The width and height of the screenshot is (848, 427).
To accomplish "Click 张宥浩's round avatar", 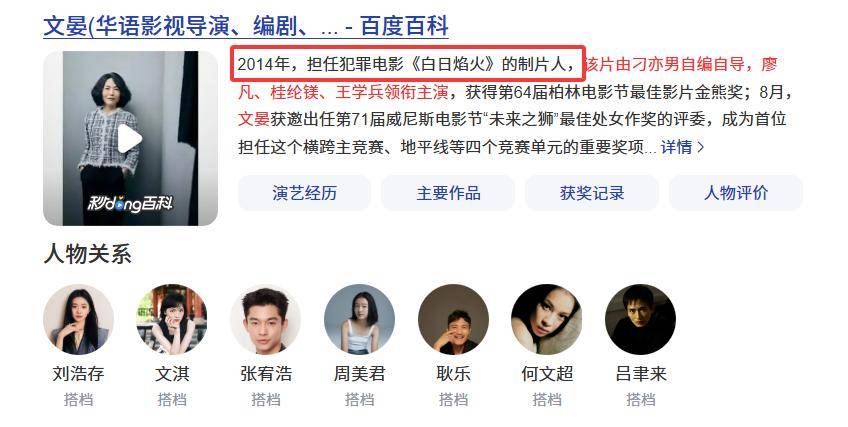I will point(266,319).
